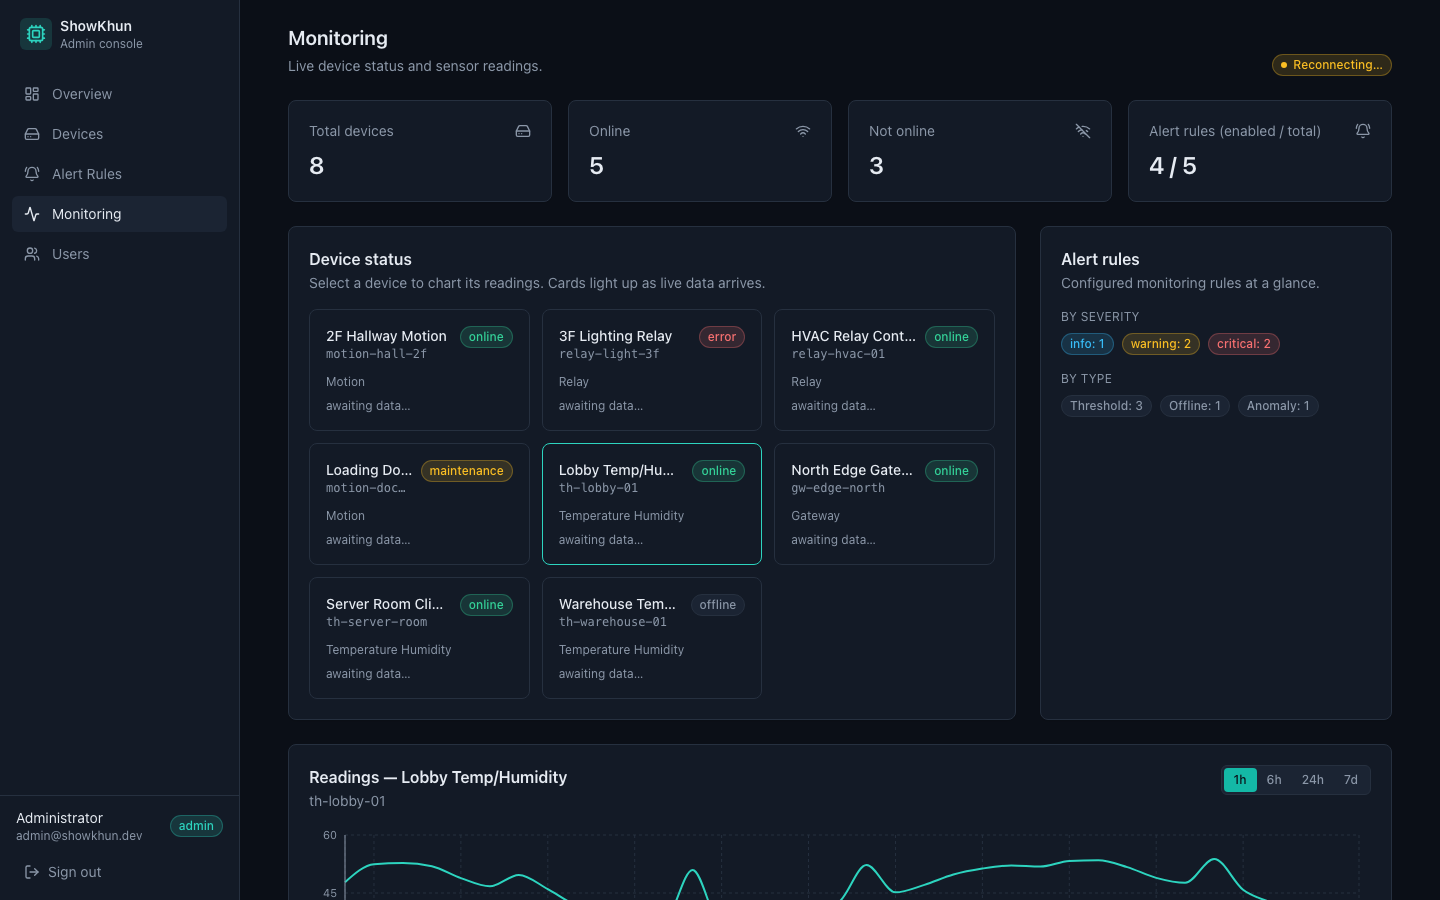Click admin@showkhun.dev email text
This screenshot has height=900, width=1440.
[x=79, y=836]
